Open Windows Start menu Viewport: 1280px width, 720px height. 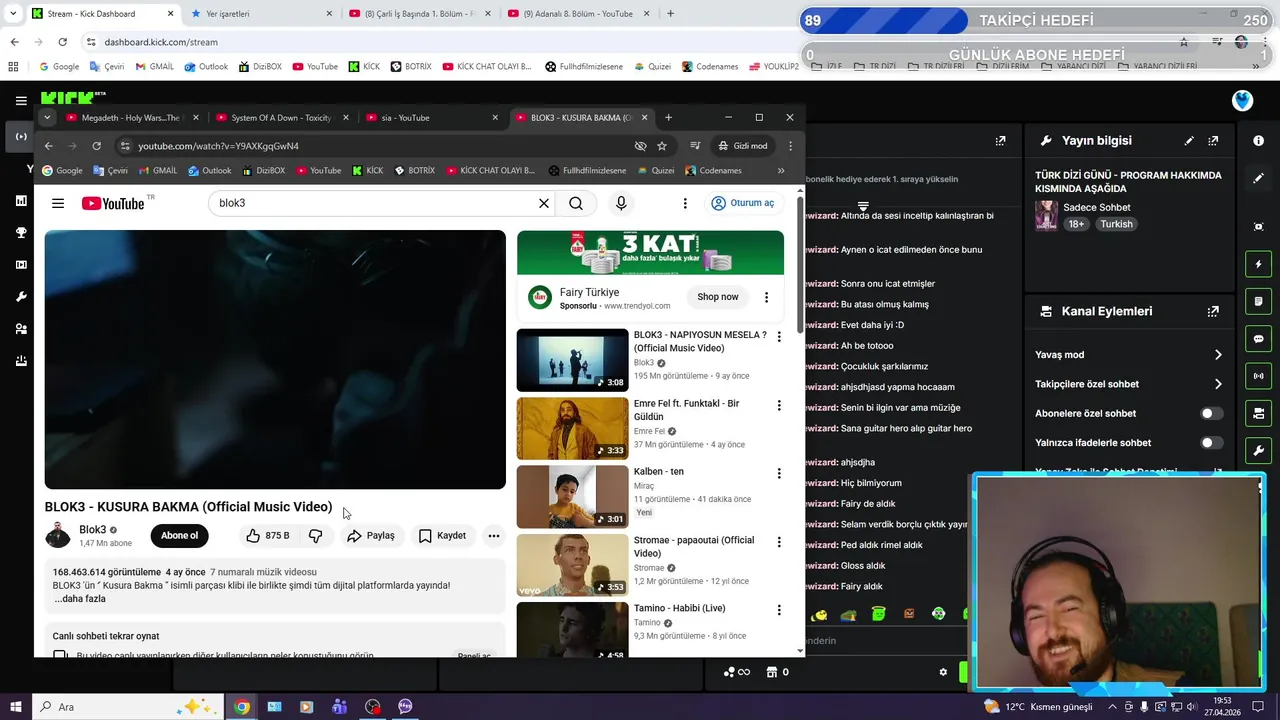14,707
